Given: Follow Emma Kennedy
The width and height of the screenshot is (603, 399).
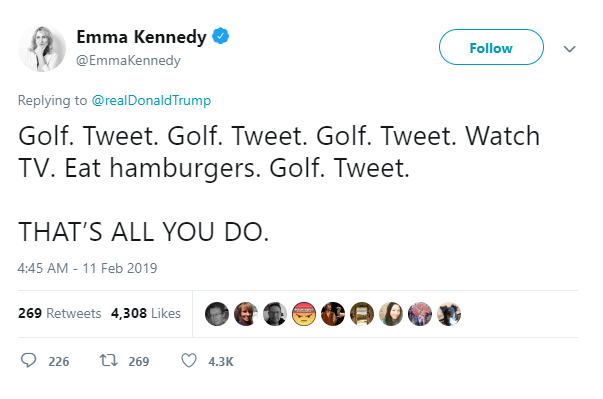Looking at the screenshot, I should tap(491, 47).
